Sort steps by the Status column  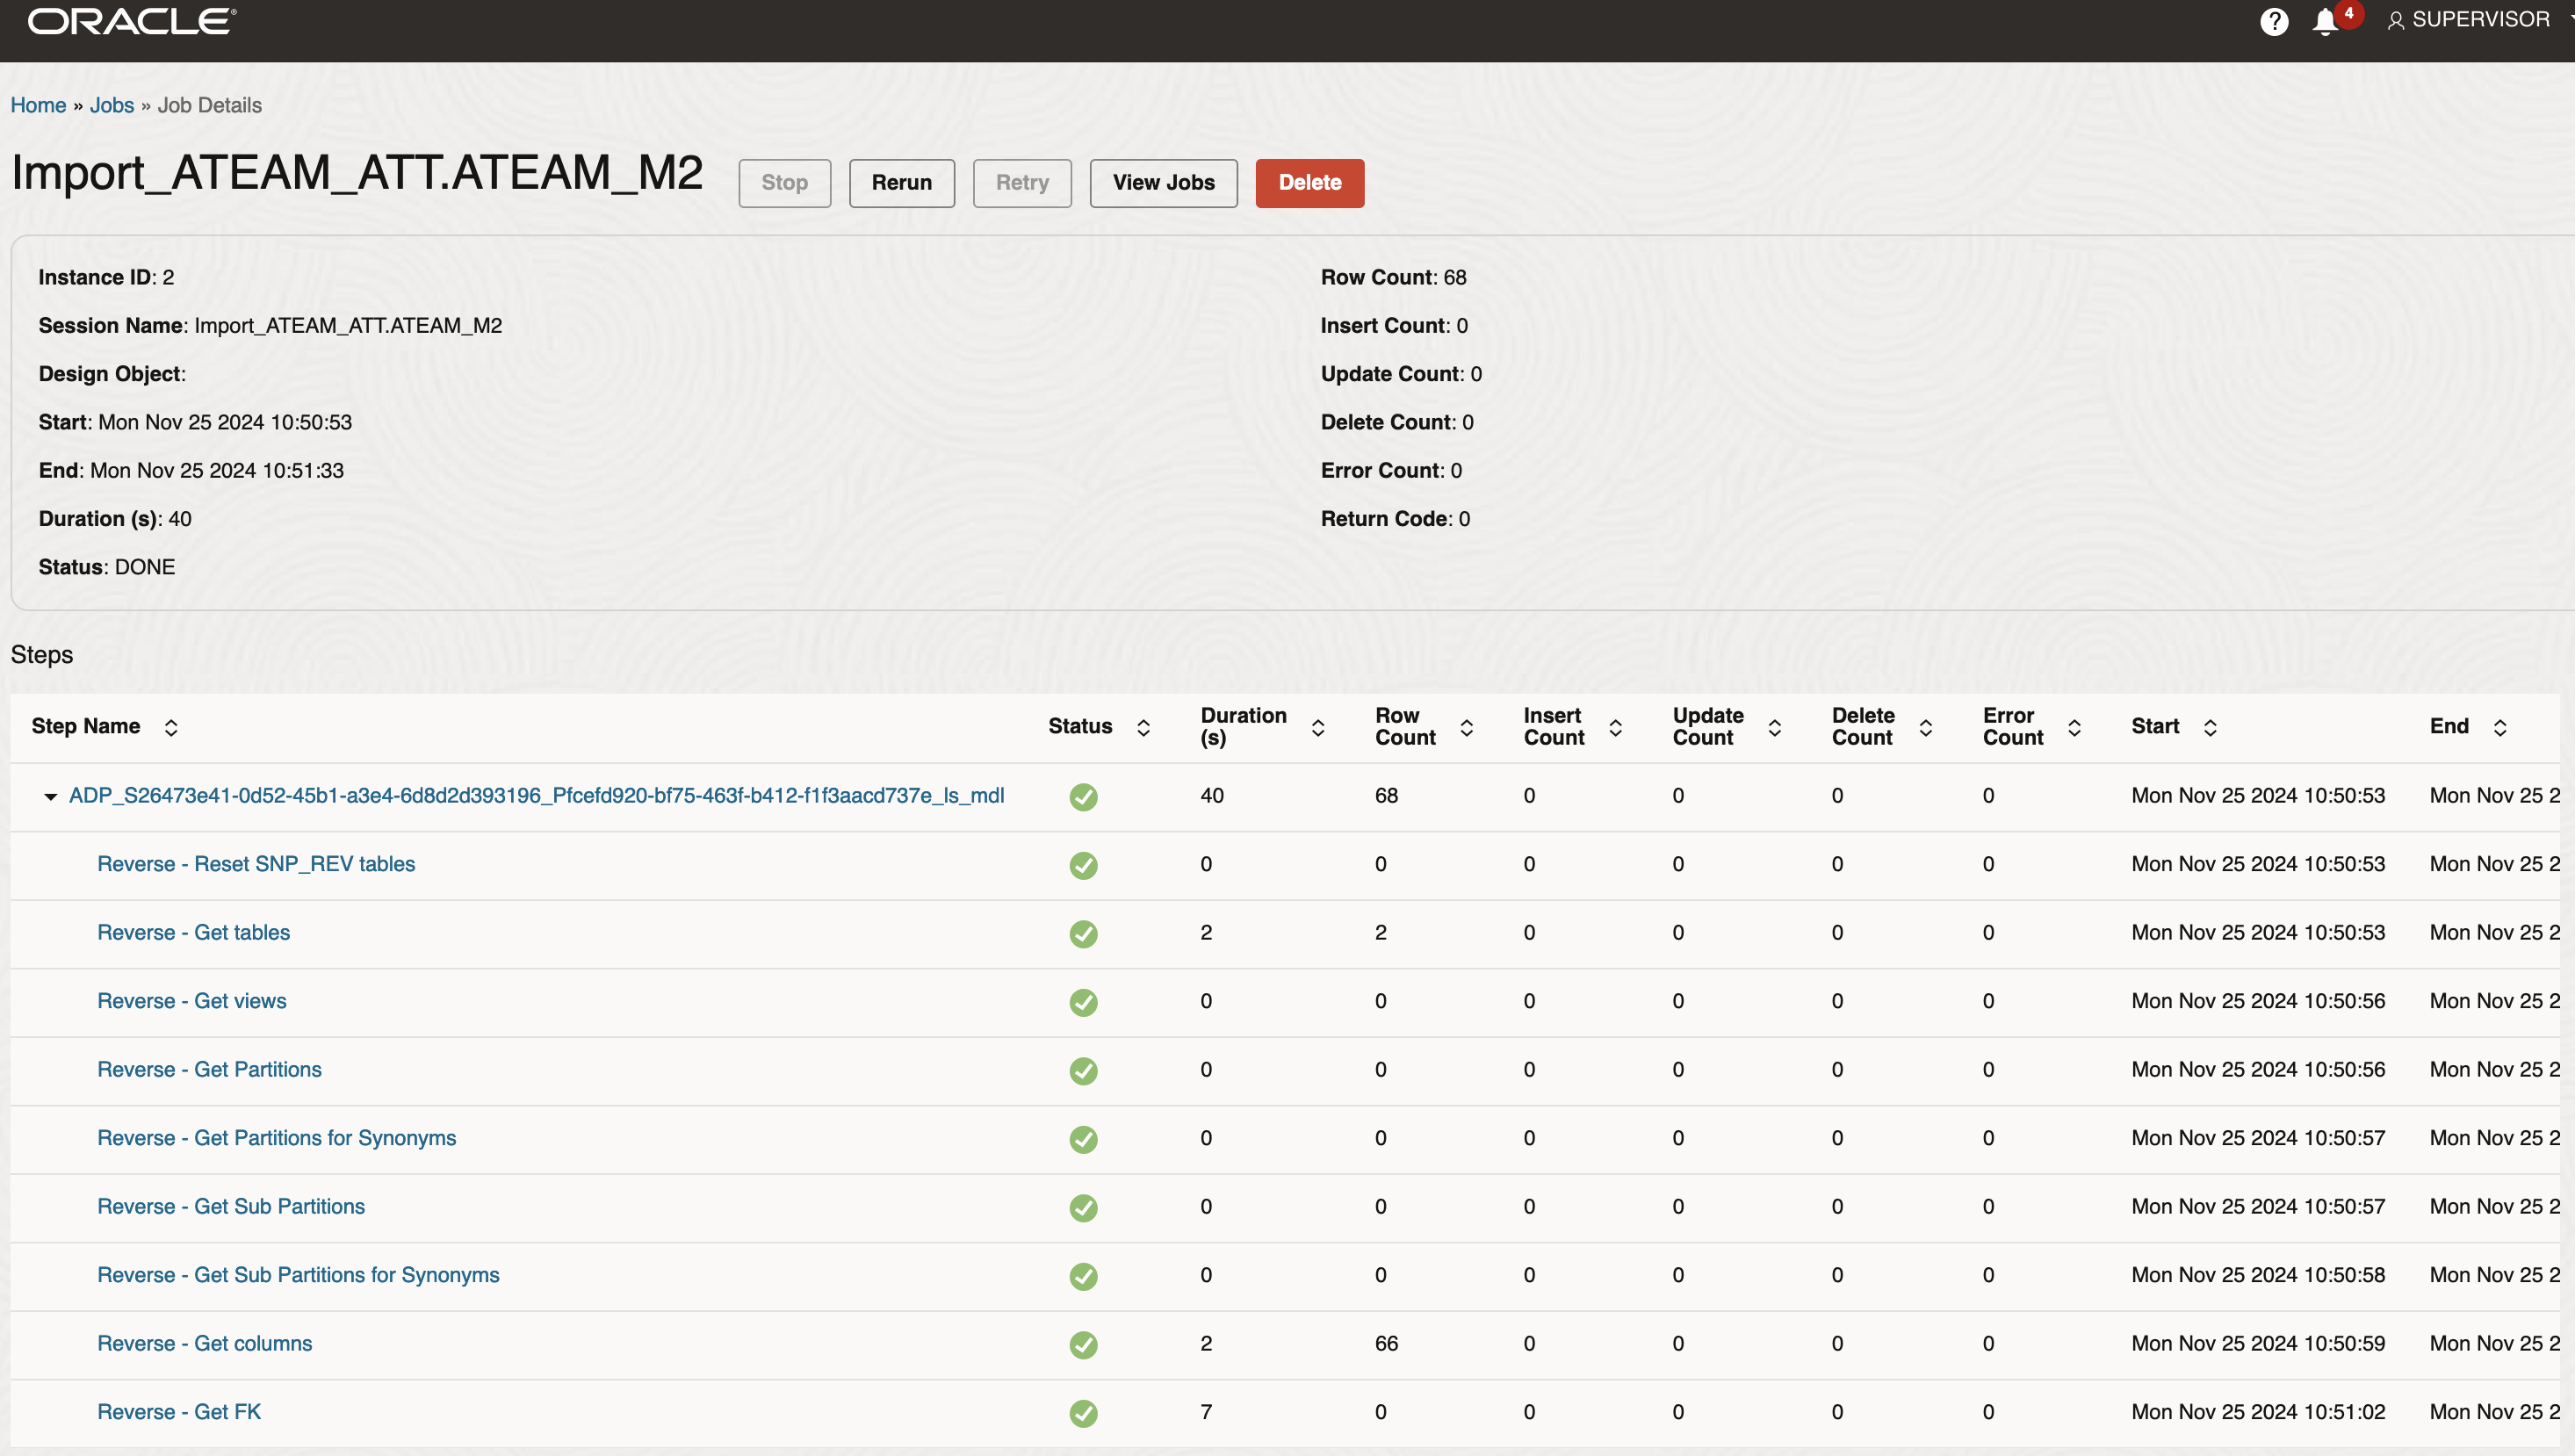point(1143,727)
